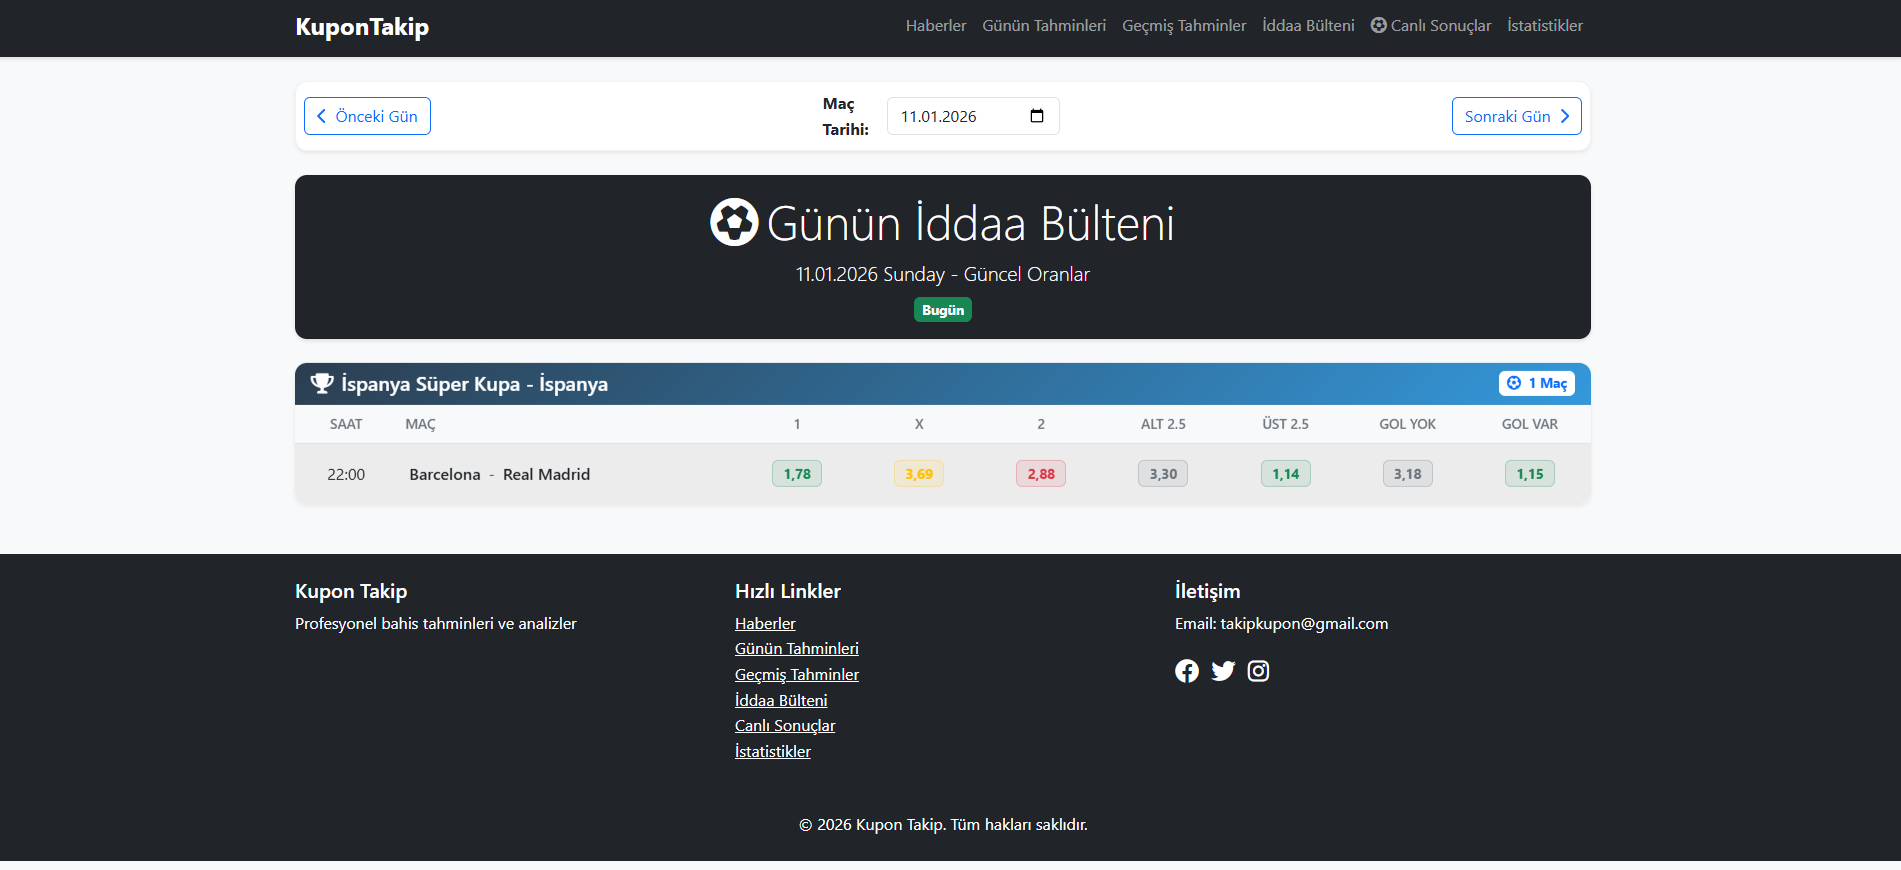Screen dimensions: 1901x870
Task: Open the footer Canlı Sonuçlar link
Action: coord(785,726)
